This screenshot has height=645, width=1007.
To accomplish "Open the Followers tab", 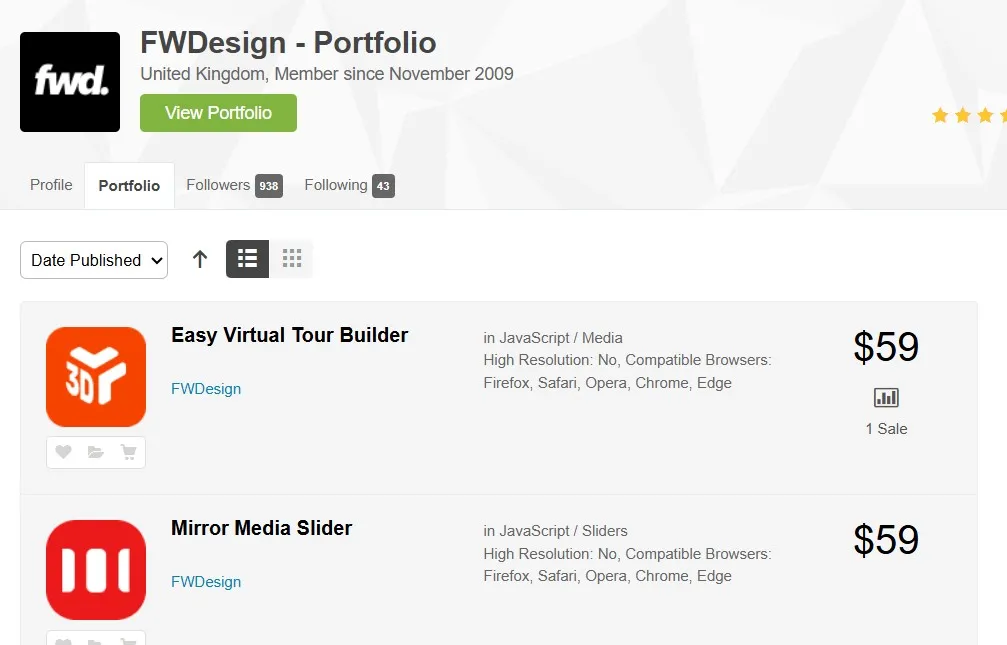I will (x=233, y=185).
